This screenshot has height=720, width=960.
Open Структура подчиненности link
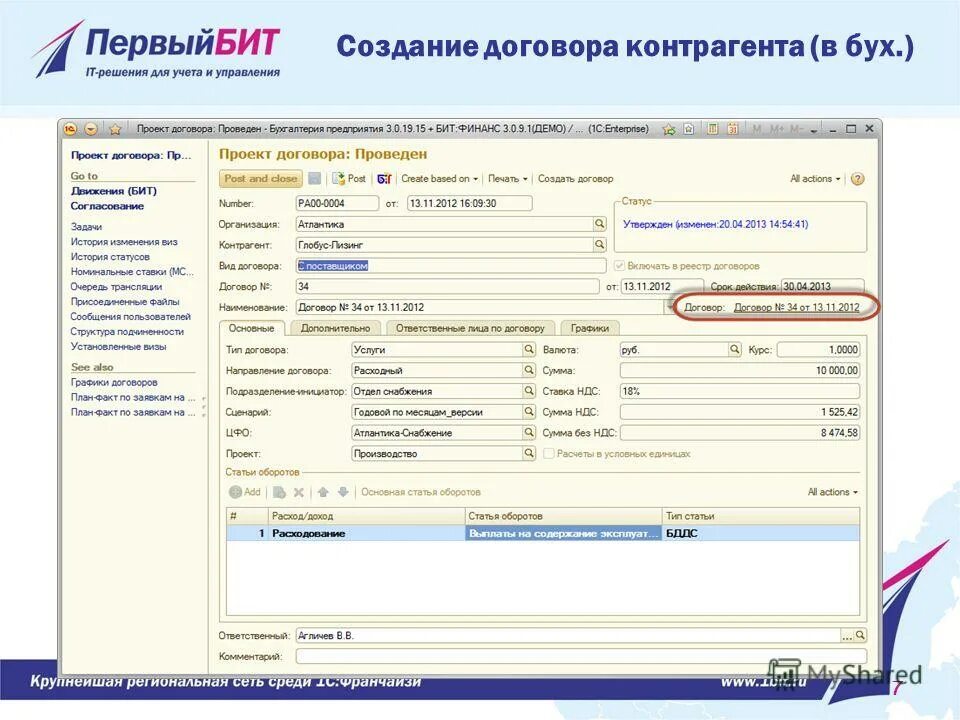(127, 331)
